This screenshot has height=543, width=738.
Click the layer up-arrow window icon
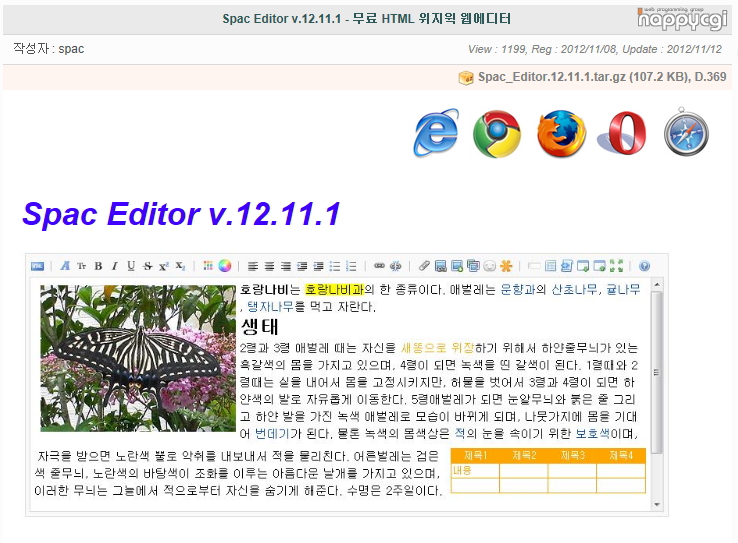pyautogui.click(x=599, y=266)
